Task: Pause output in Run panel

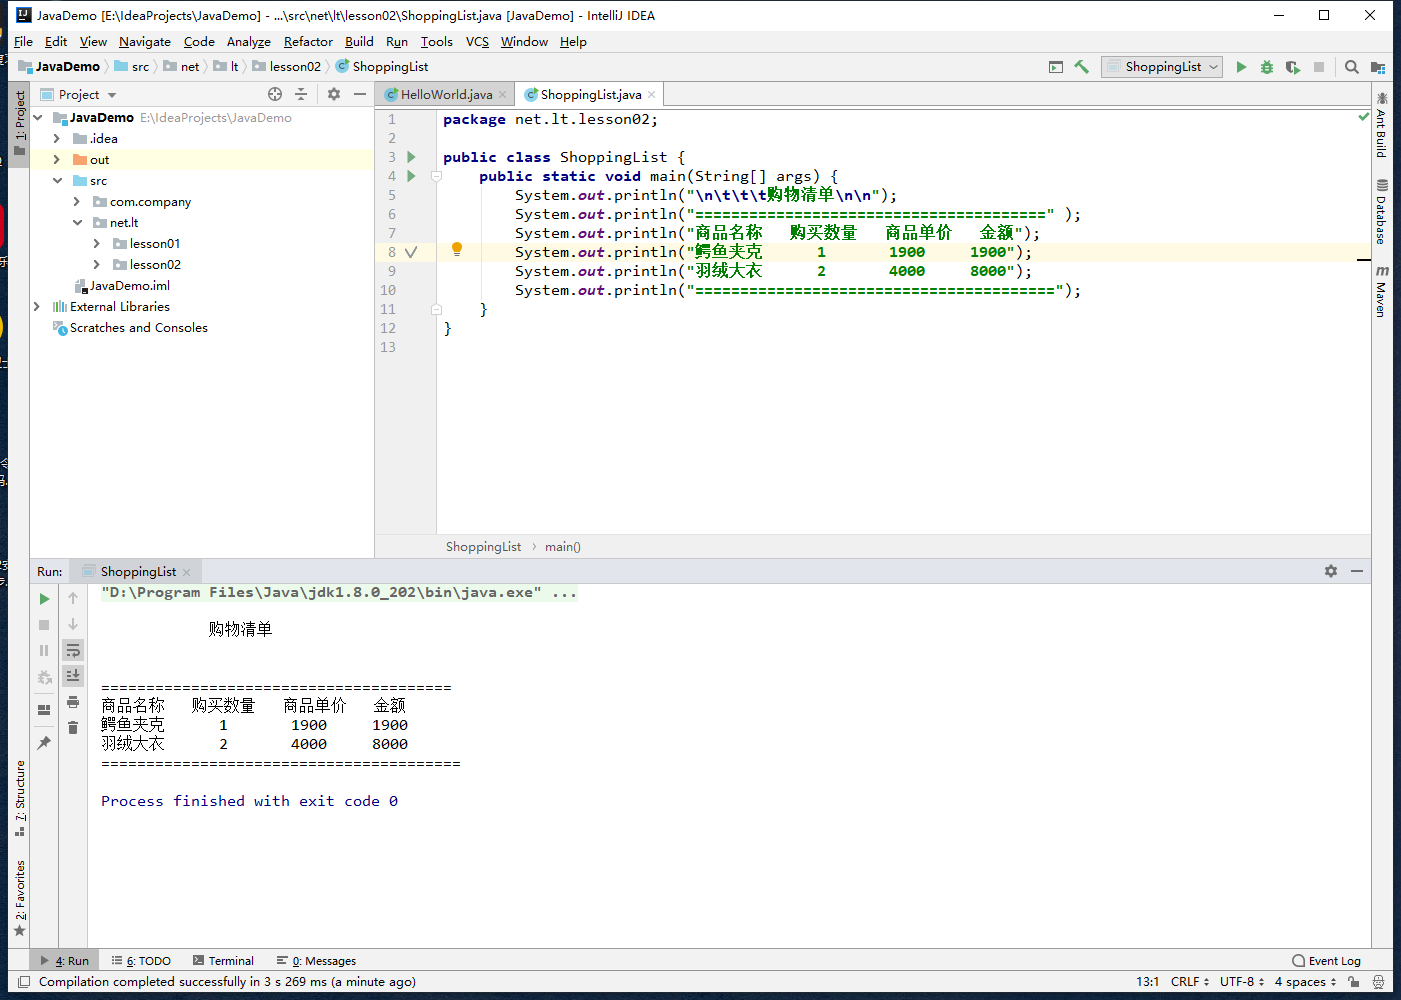Action: [x=44, y=651]
